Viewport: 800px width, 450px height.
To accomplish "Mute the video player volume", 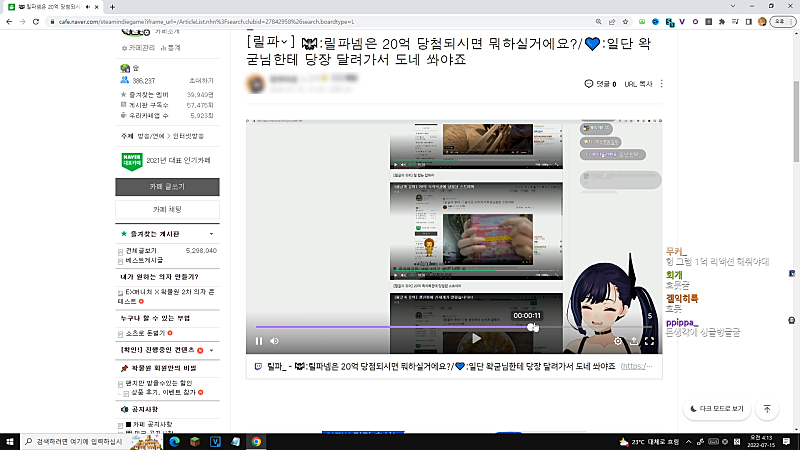I will [274, 341].
